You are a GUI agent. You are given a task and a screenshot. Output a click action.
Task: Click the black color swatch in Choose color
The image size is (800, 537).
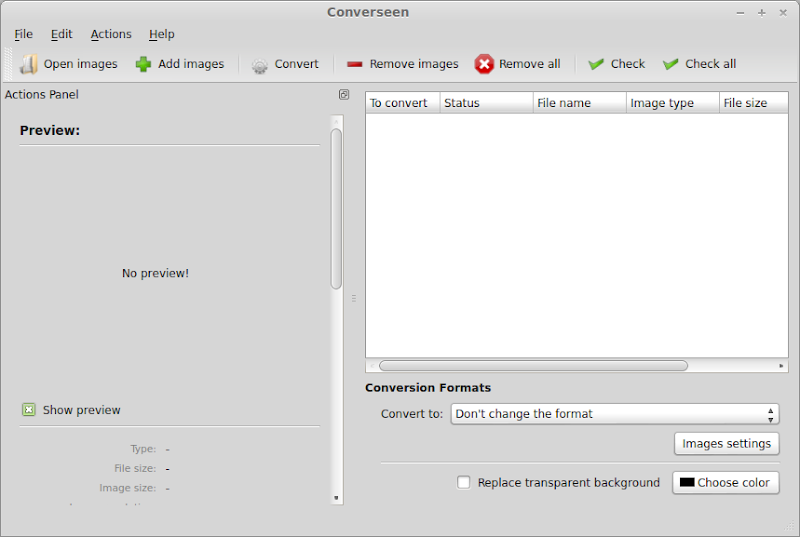[687, 482]
